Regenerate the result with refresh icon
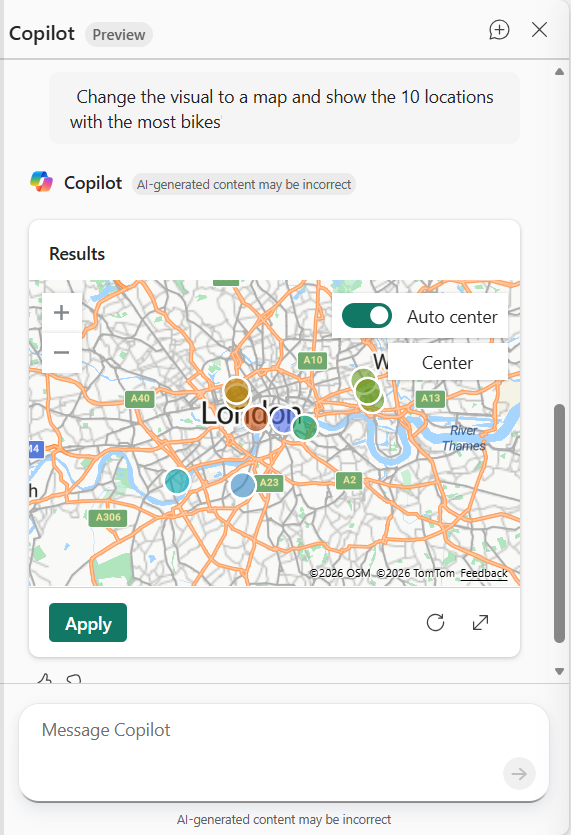 tap(435, 622)
